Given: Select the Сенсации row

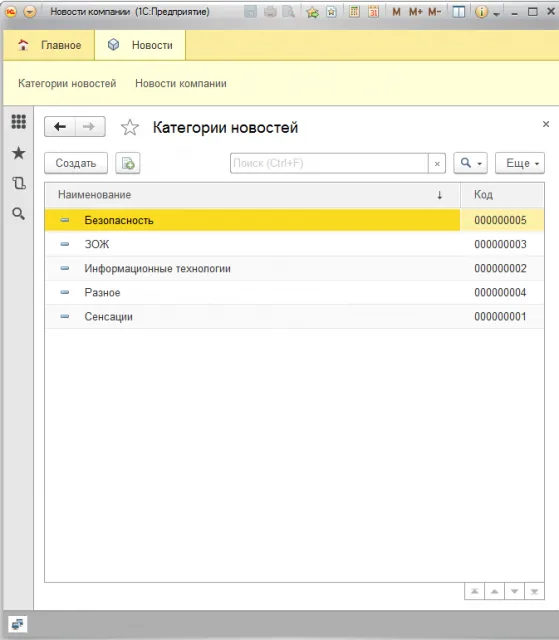Looking at the screenshot, I should pos(294,317).
